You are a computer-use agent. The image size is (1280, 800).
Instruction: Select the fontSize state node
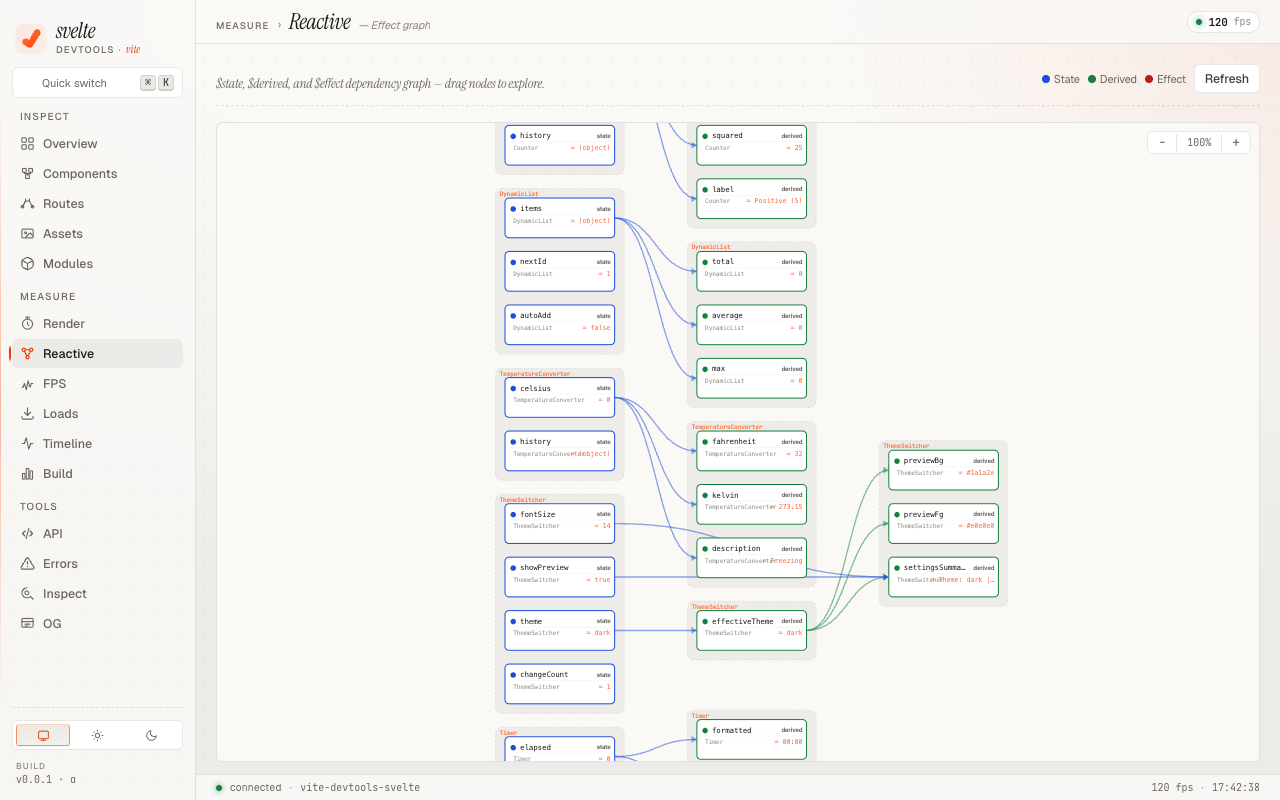pyautogui.click(x=560, y=524)
